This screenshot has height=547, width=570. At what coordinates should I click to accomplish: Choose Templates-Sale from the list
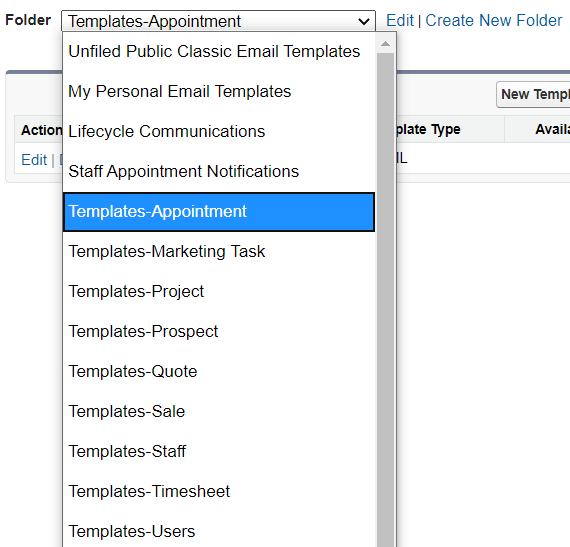point(219,411)
